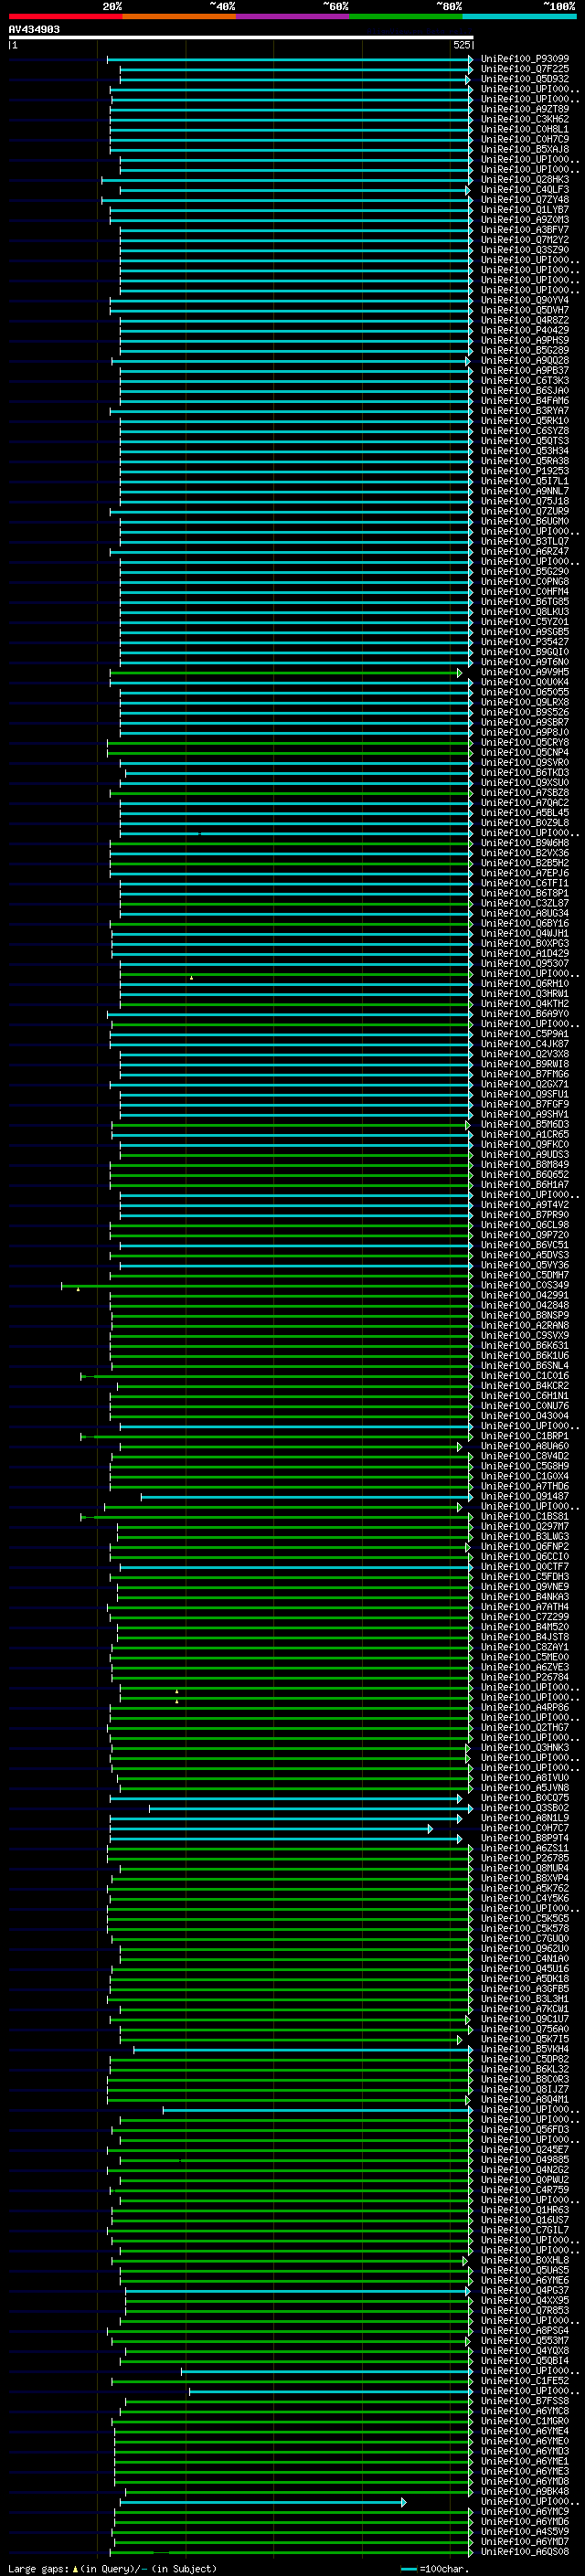Click the UniRef100_B5M6D3 entry

click(524, 1125)
